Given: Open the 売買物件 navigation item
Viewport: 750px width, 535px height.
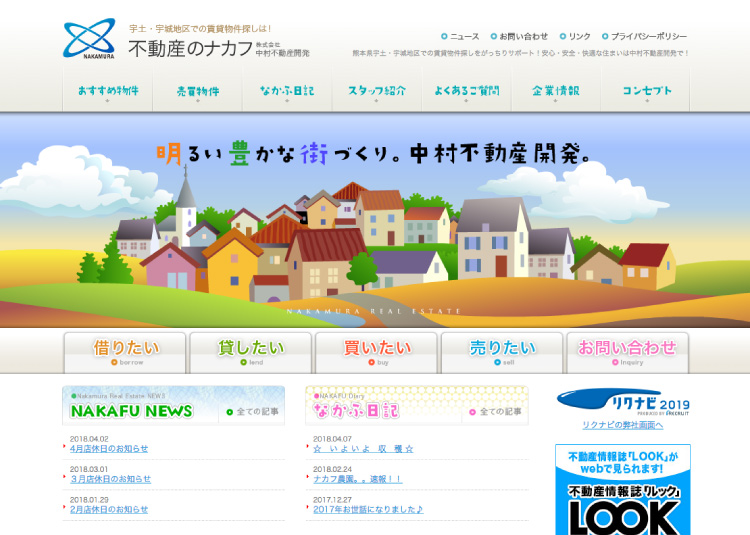Looking at the screenshot, I should (197, 91).
